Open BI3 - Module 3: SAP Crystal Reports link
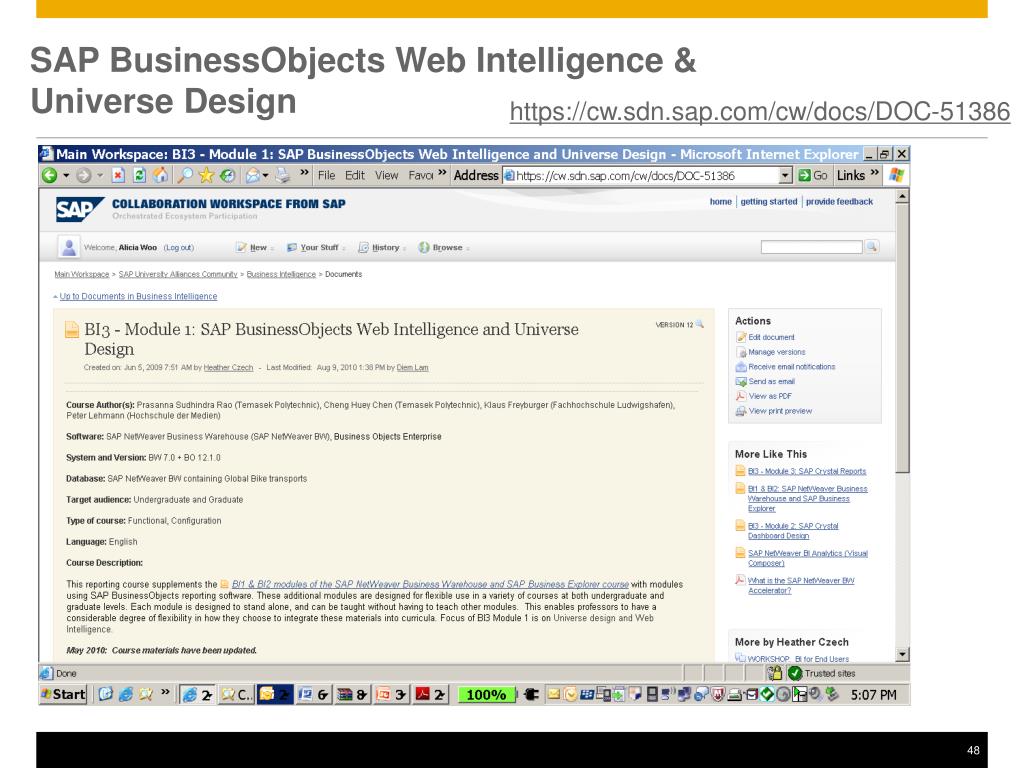The image size is (1024, 768). 807,472
